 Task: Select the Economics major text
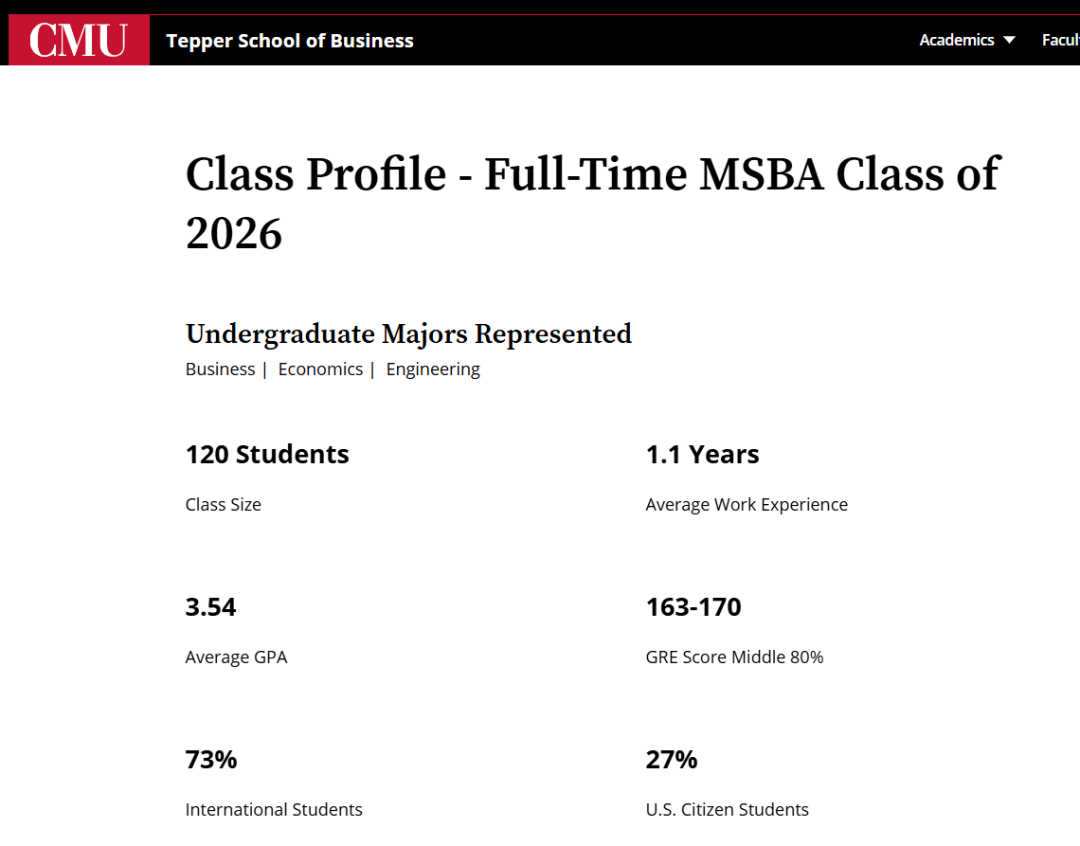coord(320,369)
